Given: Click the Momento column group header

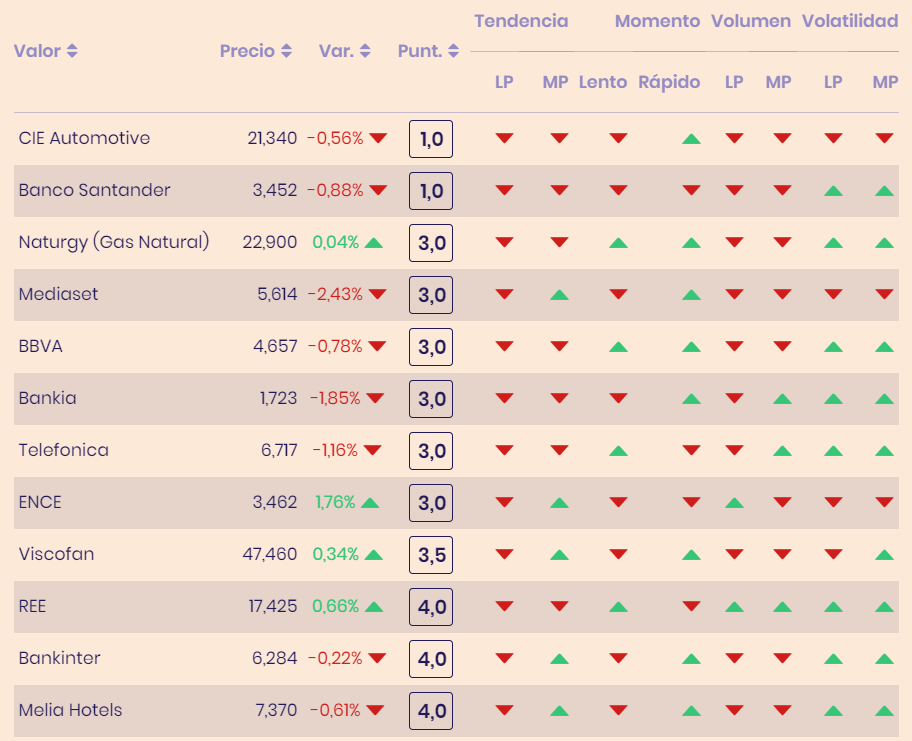Looking at the screenshot, I should (657, 21).
